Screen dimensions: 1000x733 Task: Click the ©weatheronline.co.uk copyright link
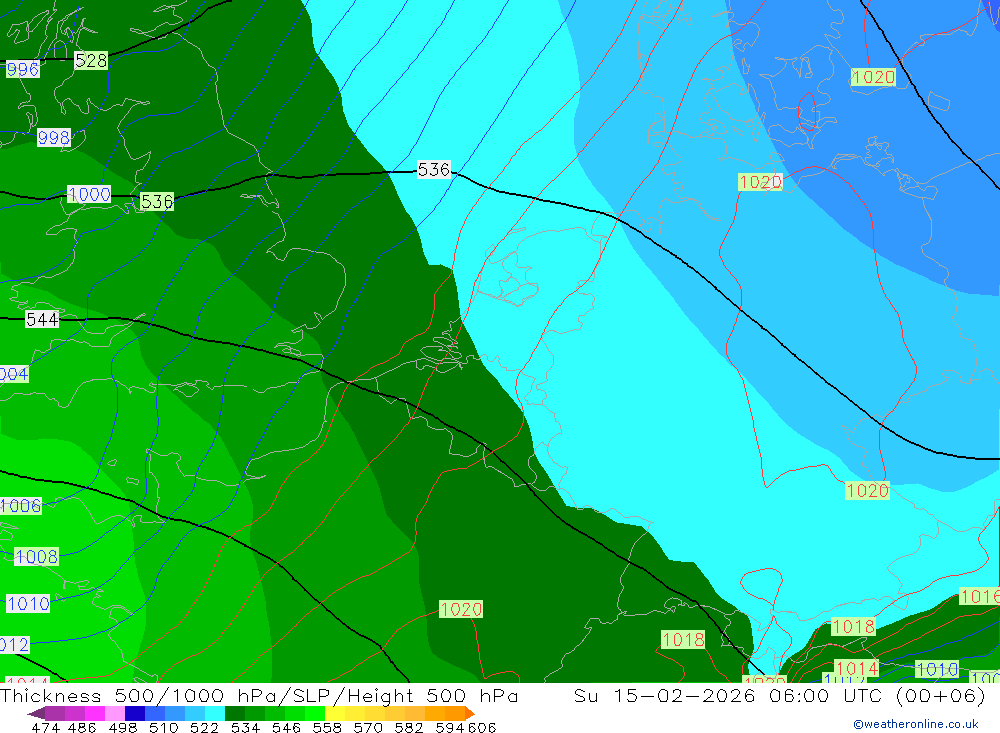[916, 724]
